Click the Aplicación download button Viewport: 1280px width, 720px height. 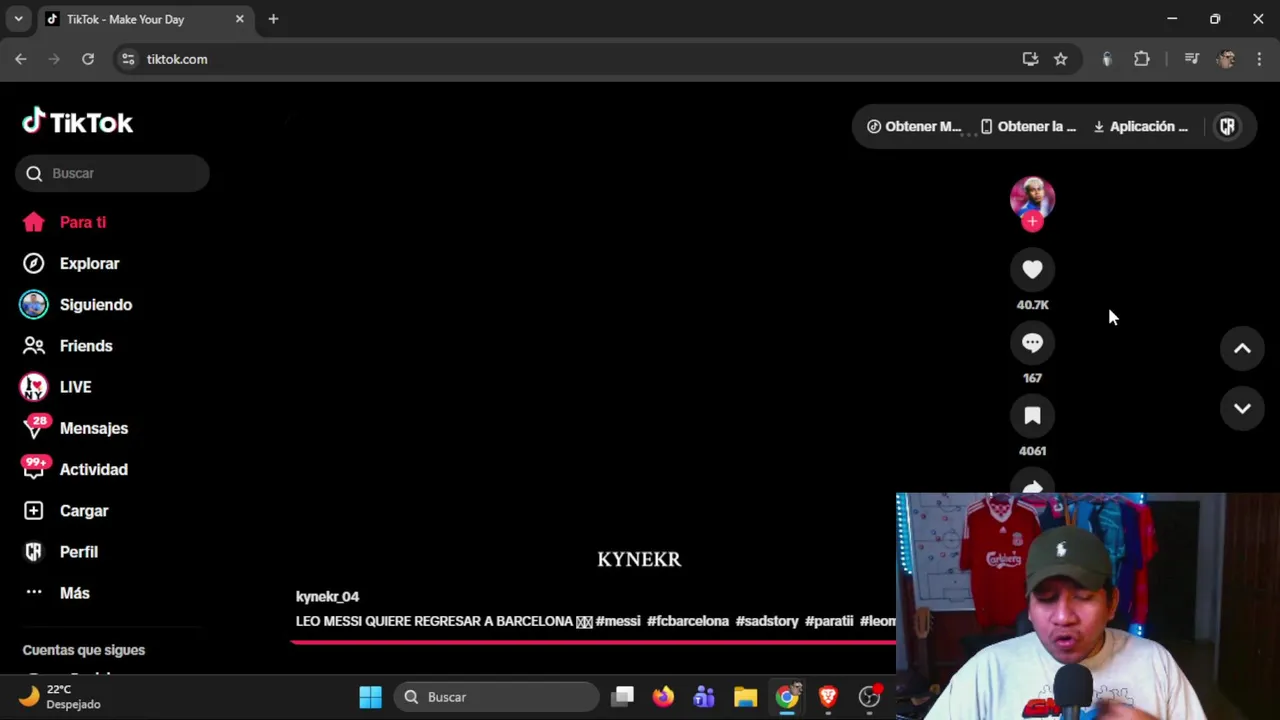1141,126
